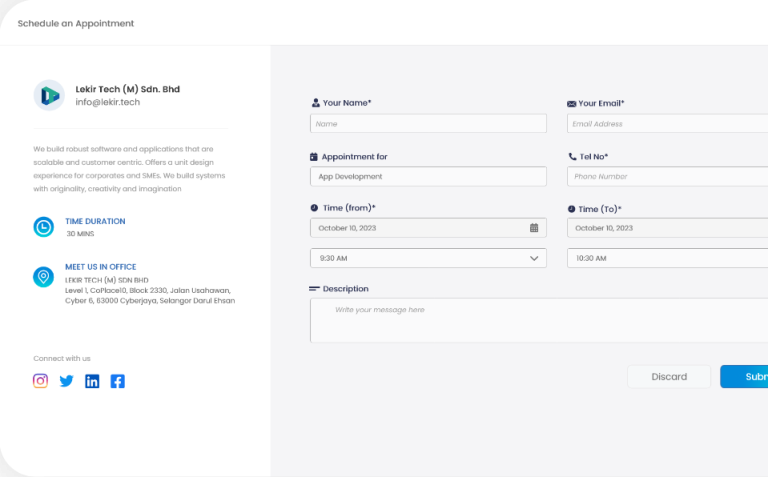Expand the 9:30 AM time dropdown
768x477 pixels.
pos(534,258)
